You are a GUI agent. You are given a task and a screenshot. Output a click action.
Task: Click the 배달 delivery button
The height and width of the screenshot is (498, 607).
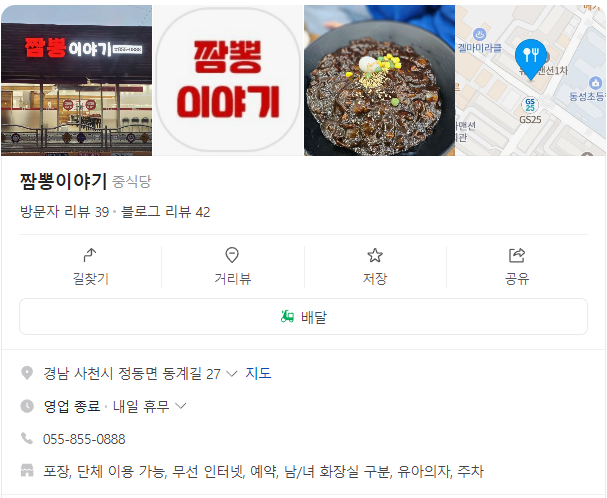pos(304,316)
